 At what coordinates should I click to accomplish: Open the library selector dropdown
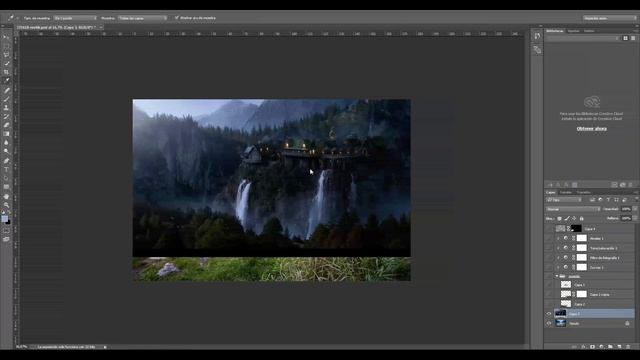pyautogui.click(x=583, y=38)
